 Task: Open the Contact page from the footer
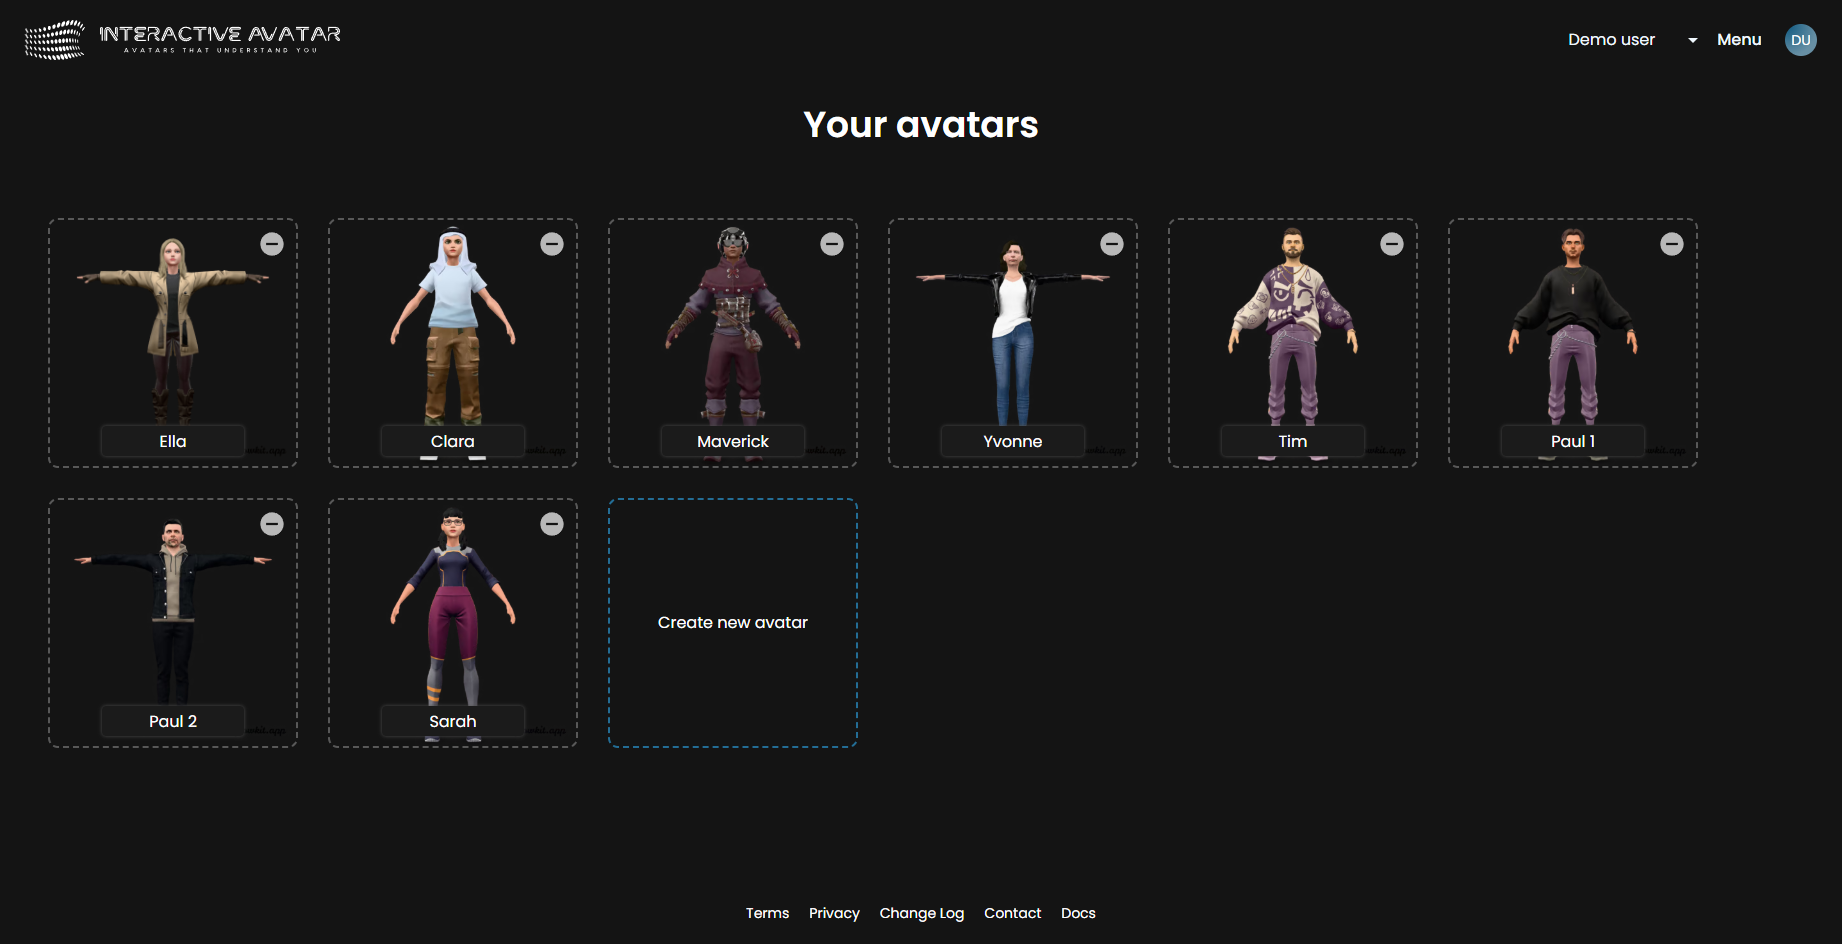tap(1012, 912)
